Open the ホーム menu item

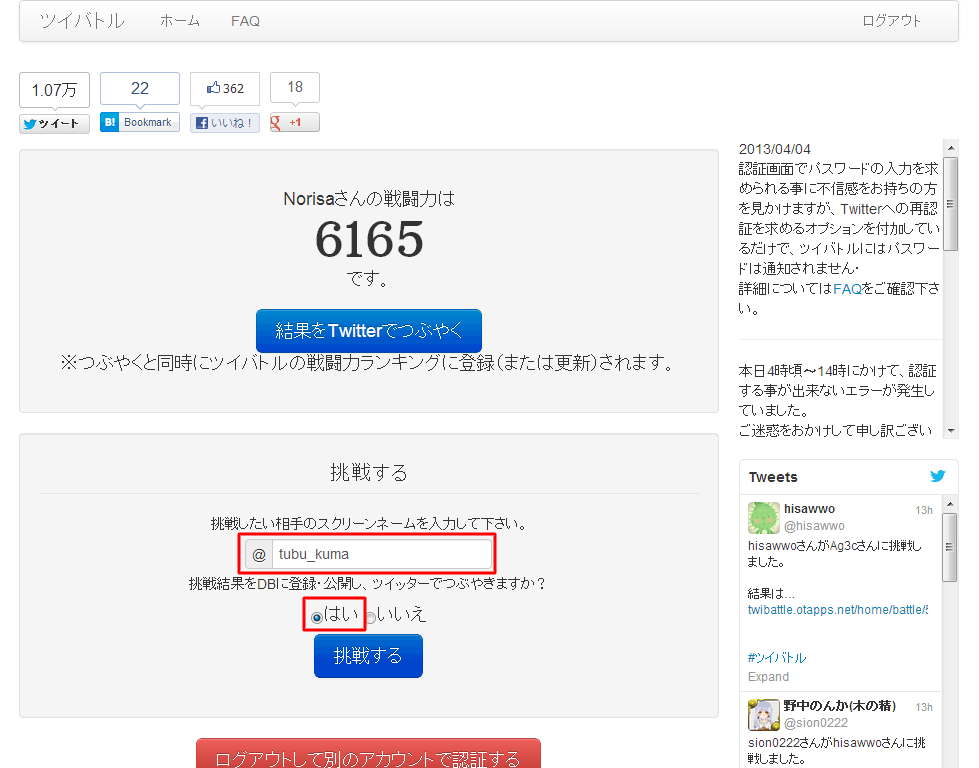click(x=180, y=21)
